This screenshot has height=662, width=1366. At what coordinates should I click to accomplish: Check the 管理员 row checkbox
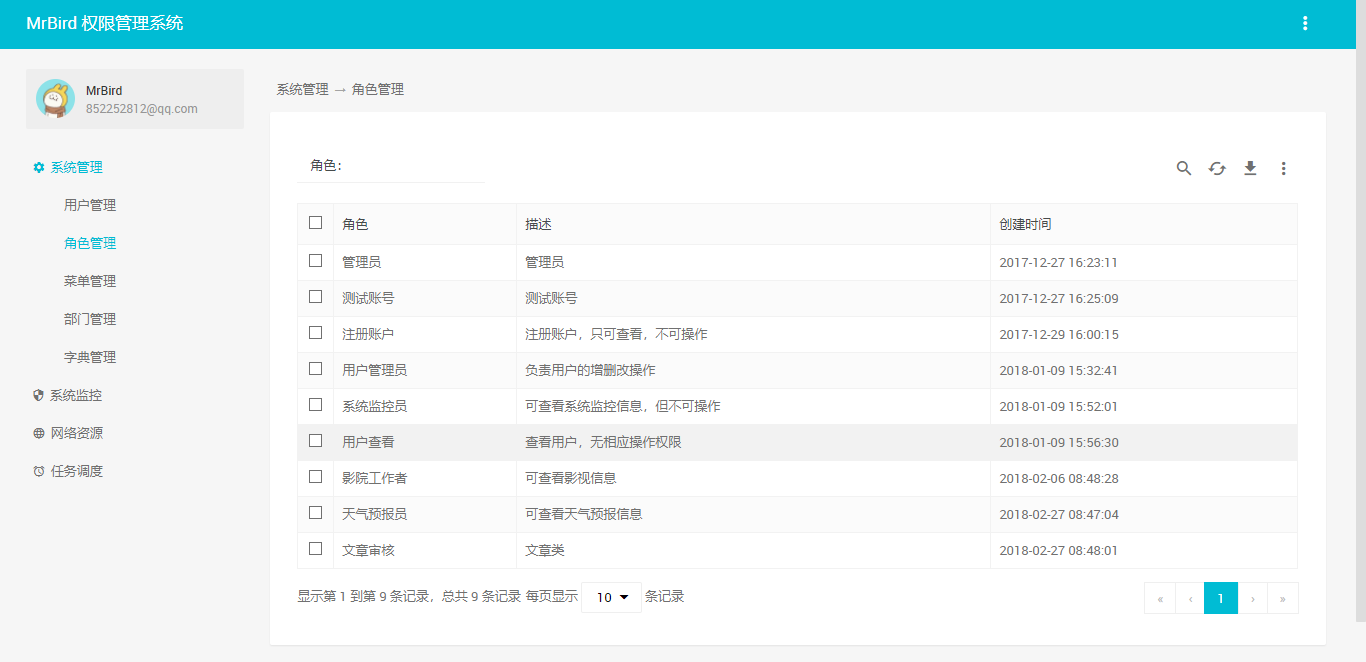pyautogui.click(x=316, y=260)
